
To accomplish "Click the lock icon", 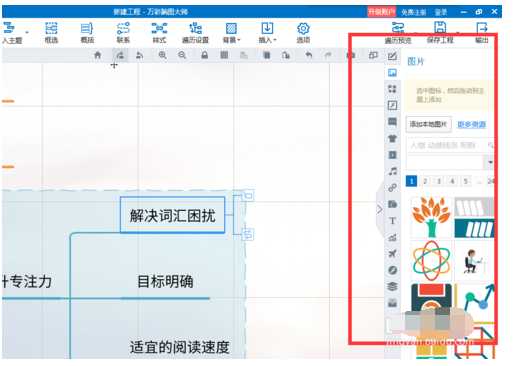I will point(205,55).
